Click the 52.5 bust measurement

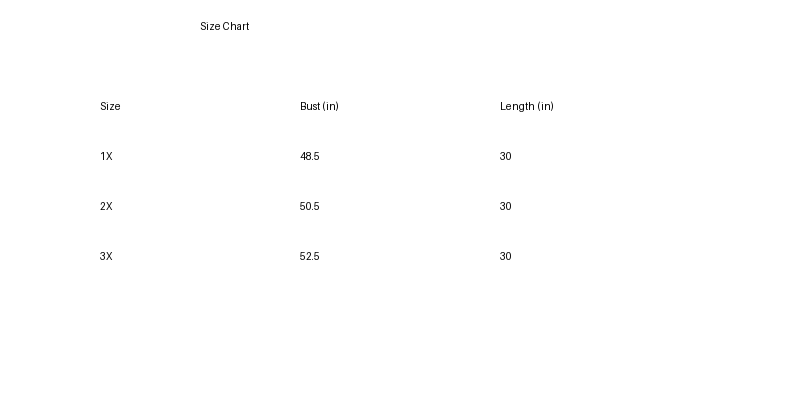(309, 257)
